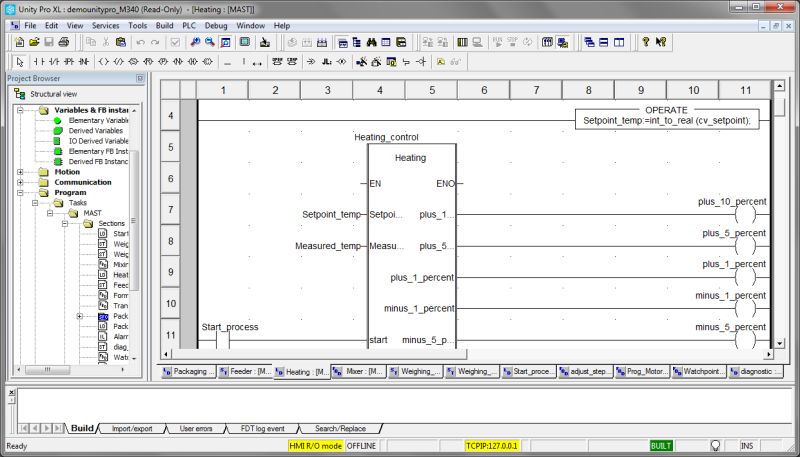Viewport: 800px width, 457px height.
Task: Switch to the Packaging section tab
Action: point(189,372)
